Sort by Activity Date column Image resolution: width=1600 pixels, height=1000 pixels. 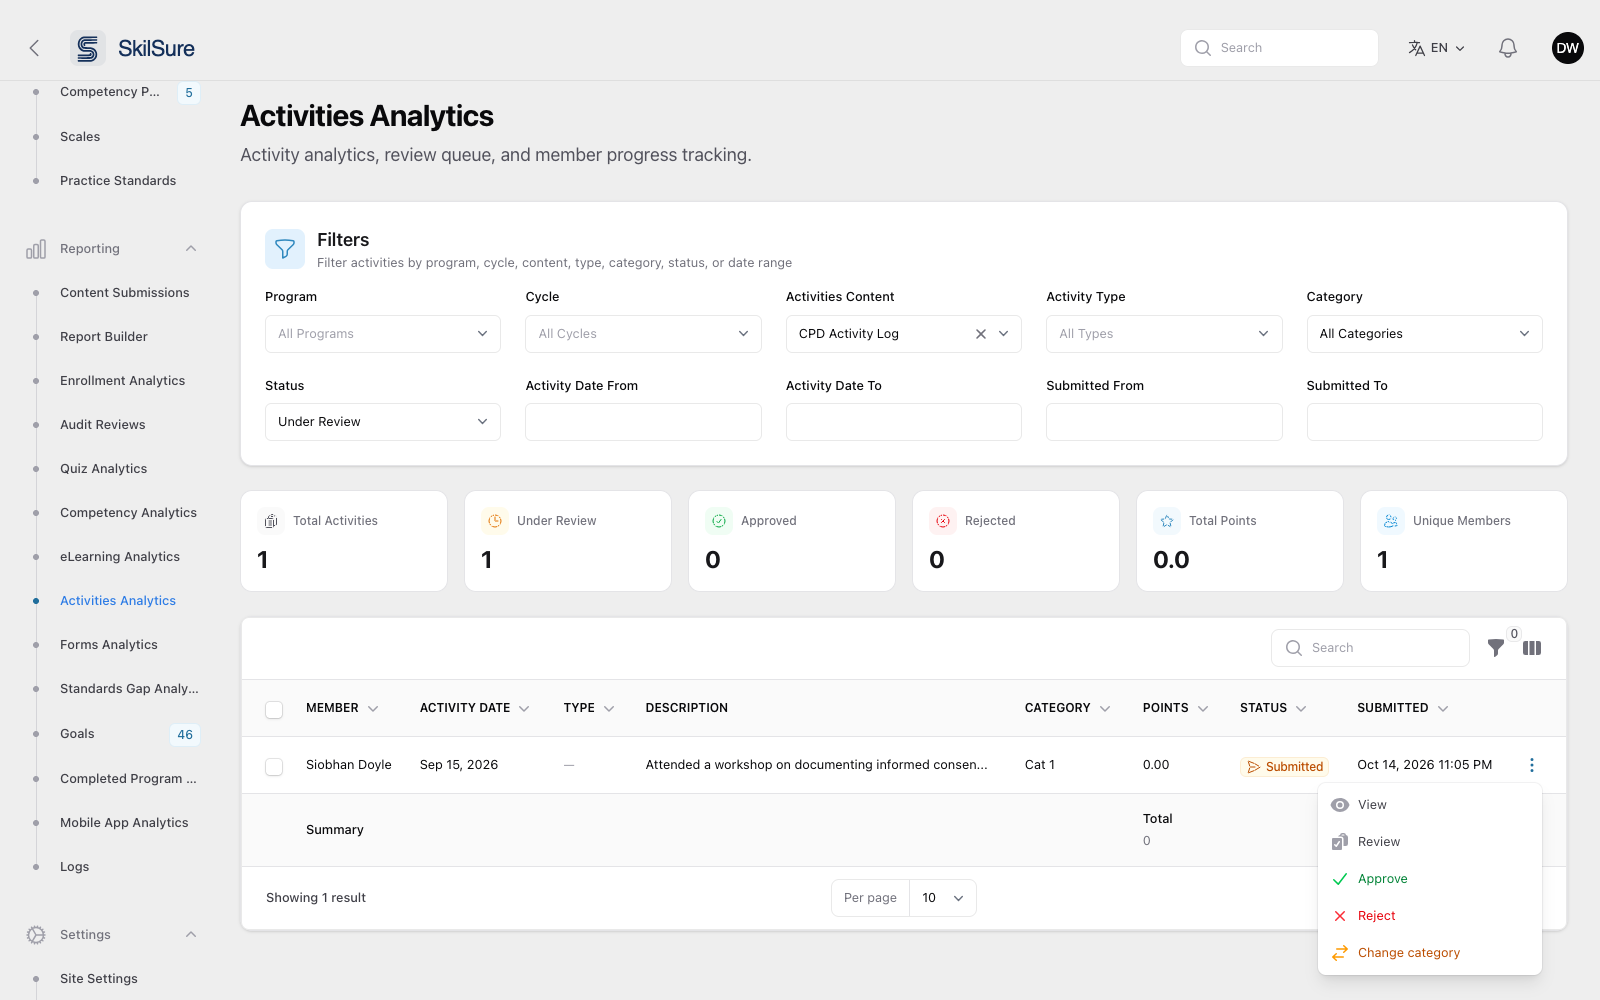[x=475, y=708]
